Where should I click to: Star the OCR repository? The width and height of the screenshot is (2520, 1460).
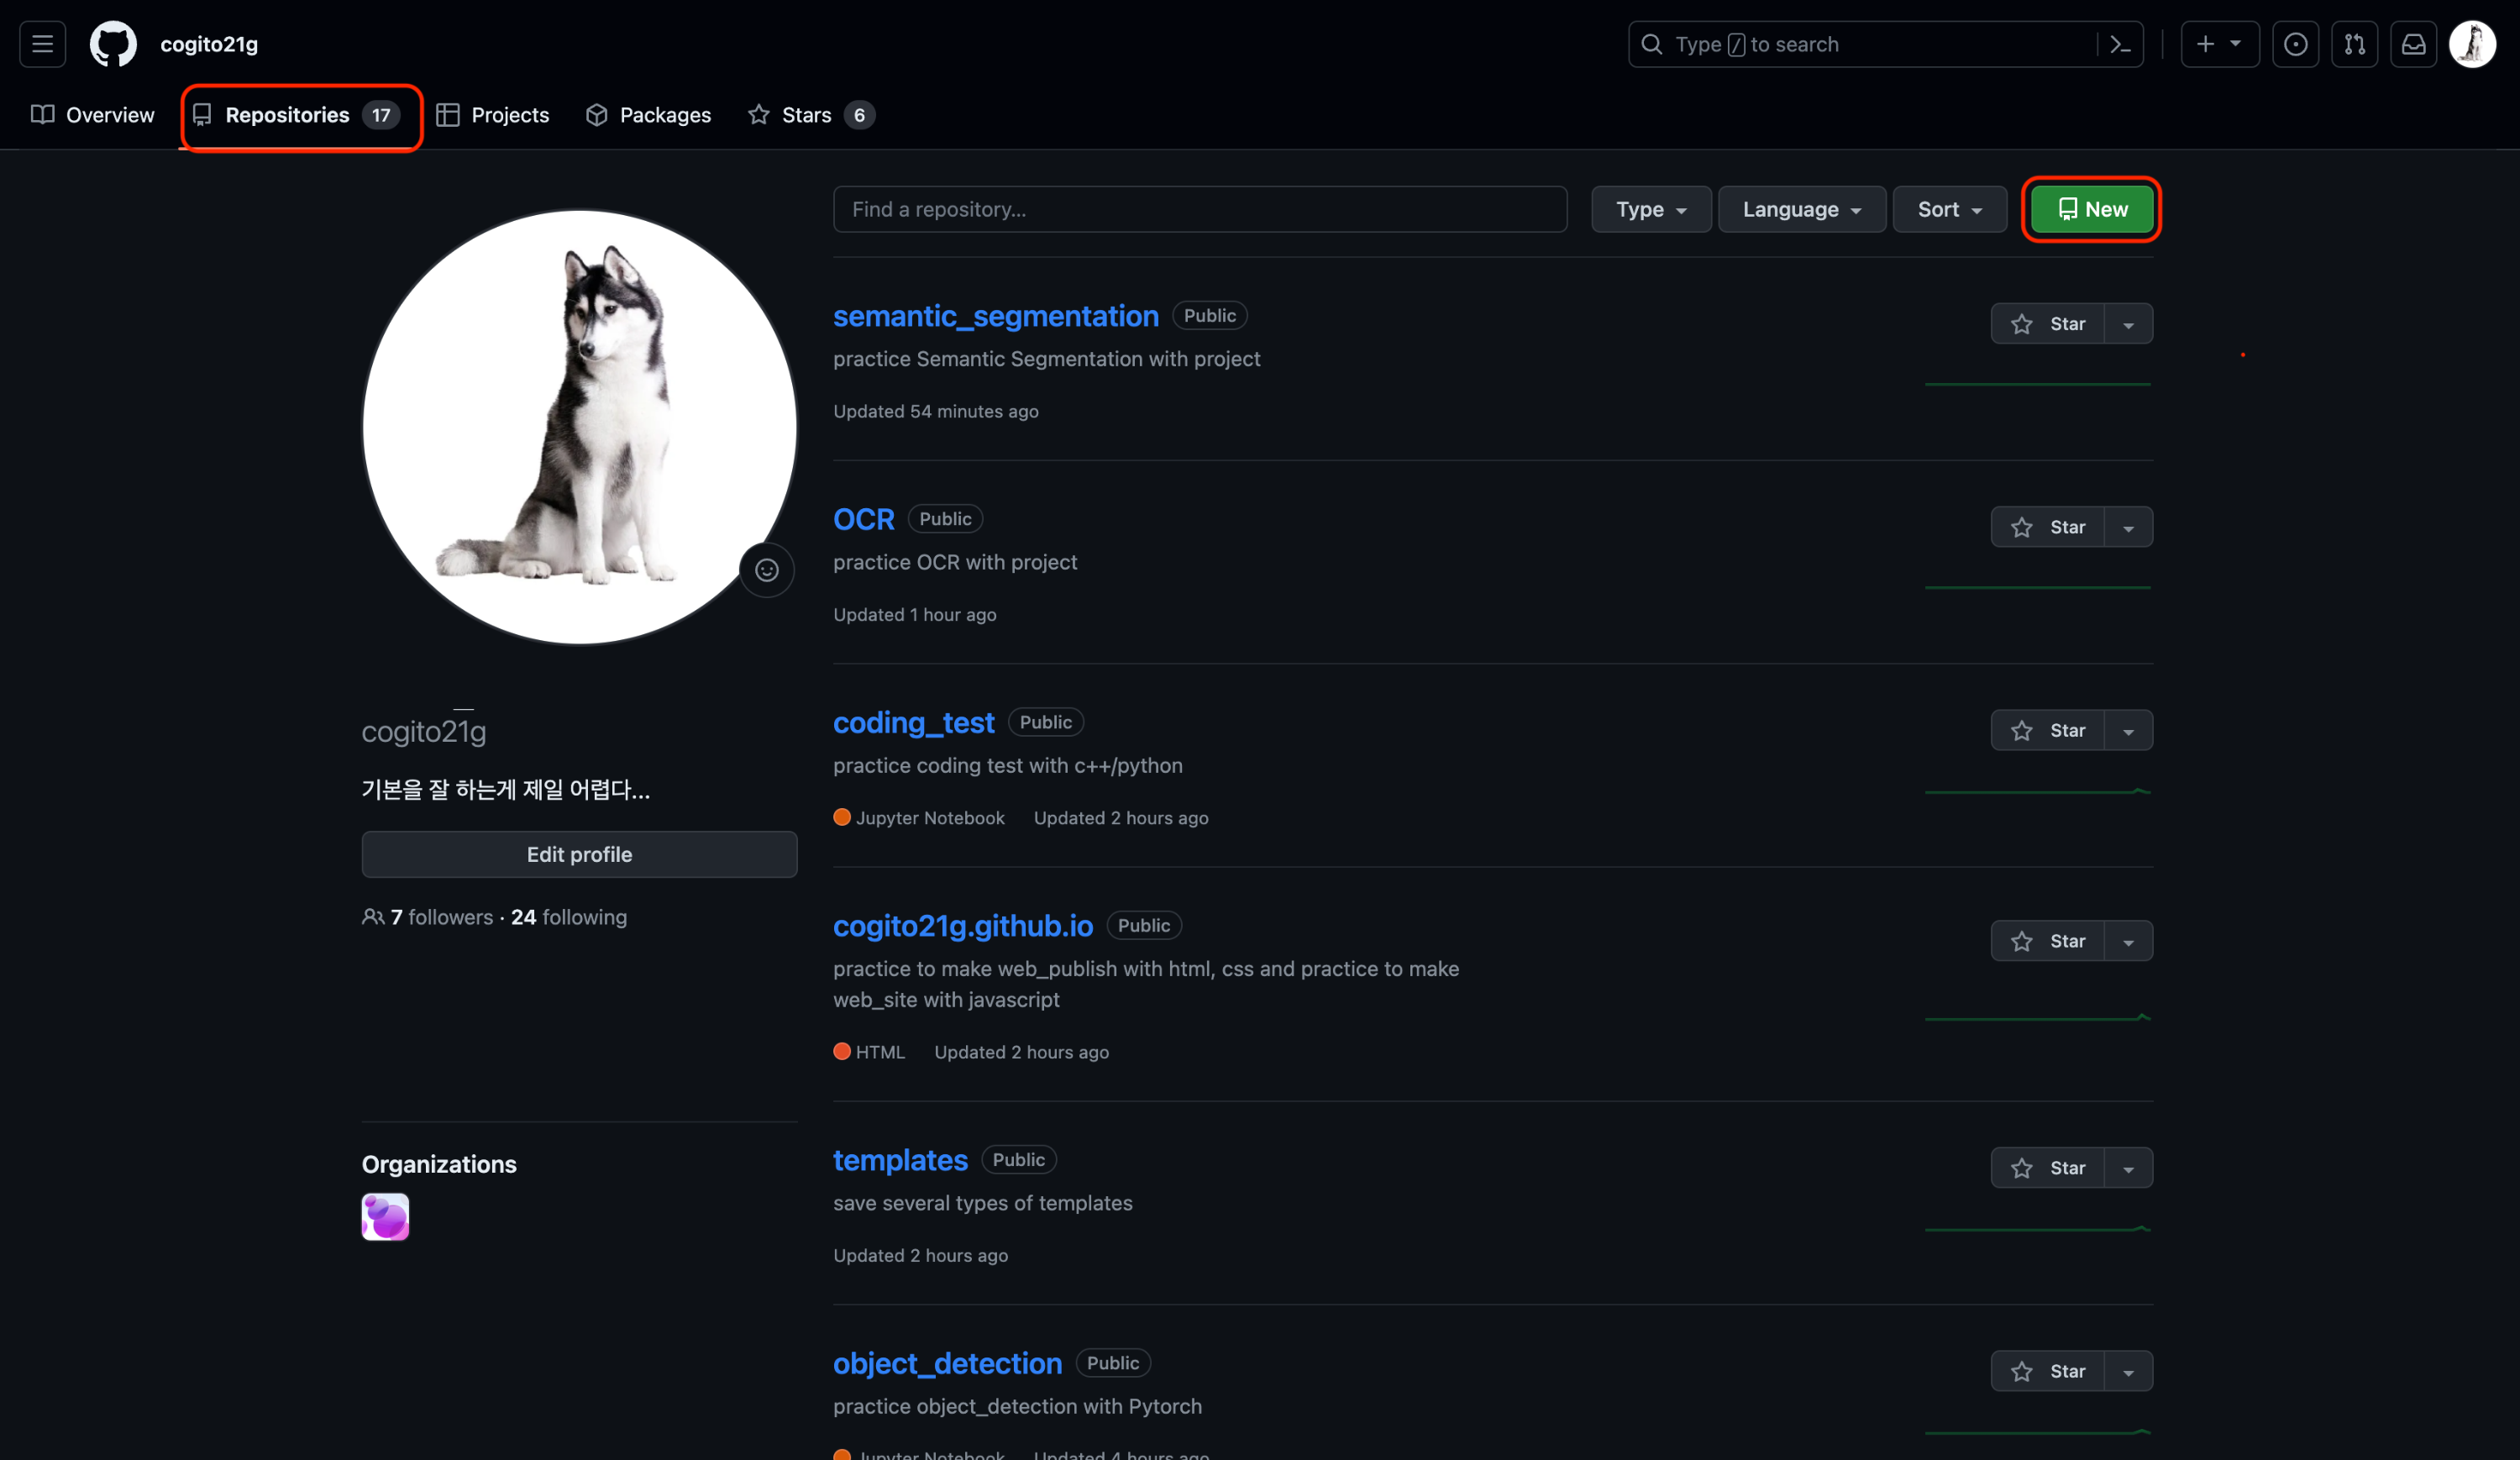(2047, 527)
